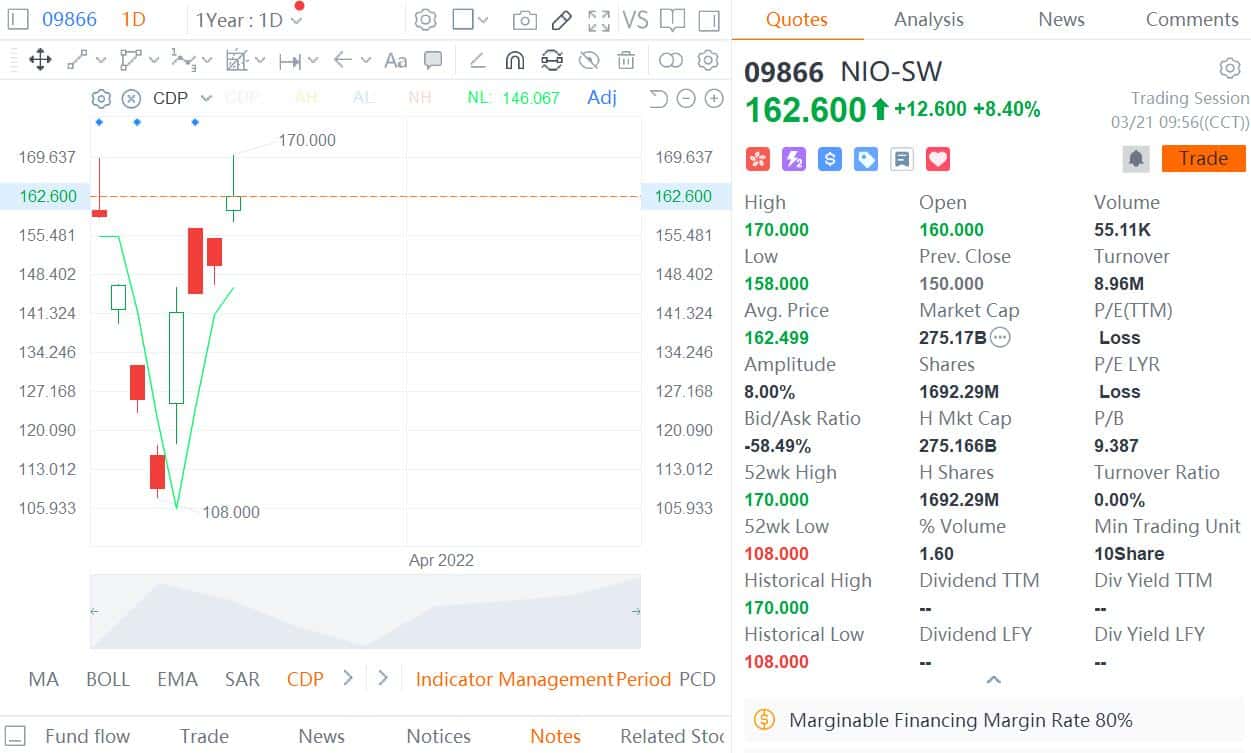Click the purple lightning Level-2 icon
The image size is (1251, 753).
(x=793, y=158)
